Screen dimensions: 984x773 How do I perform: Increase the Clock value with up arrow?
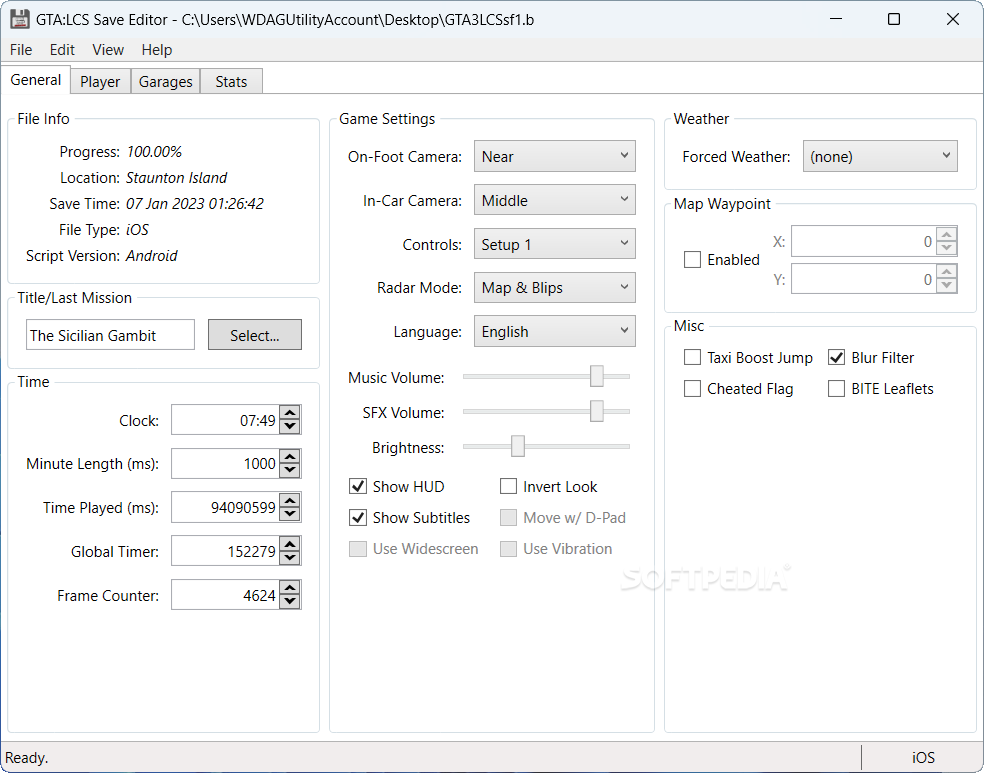coord(290,413)
